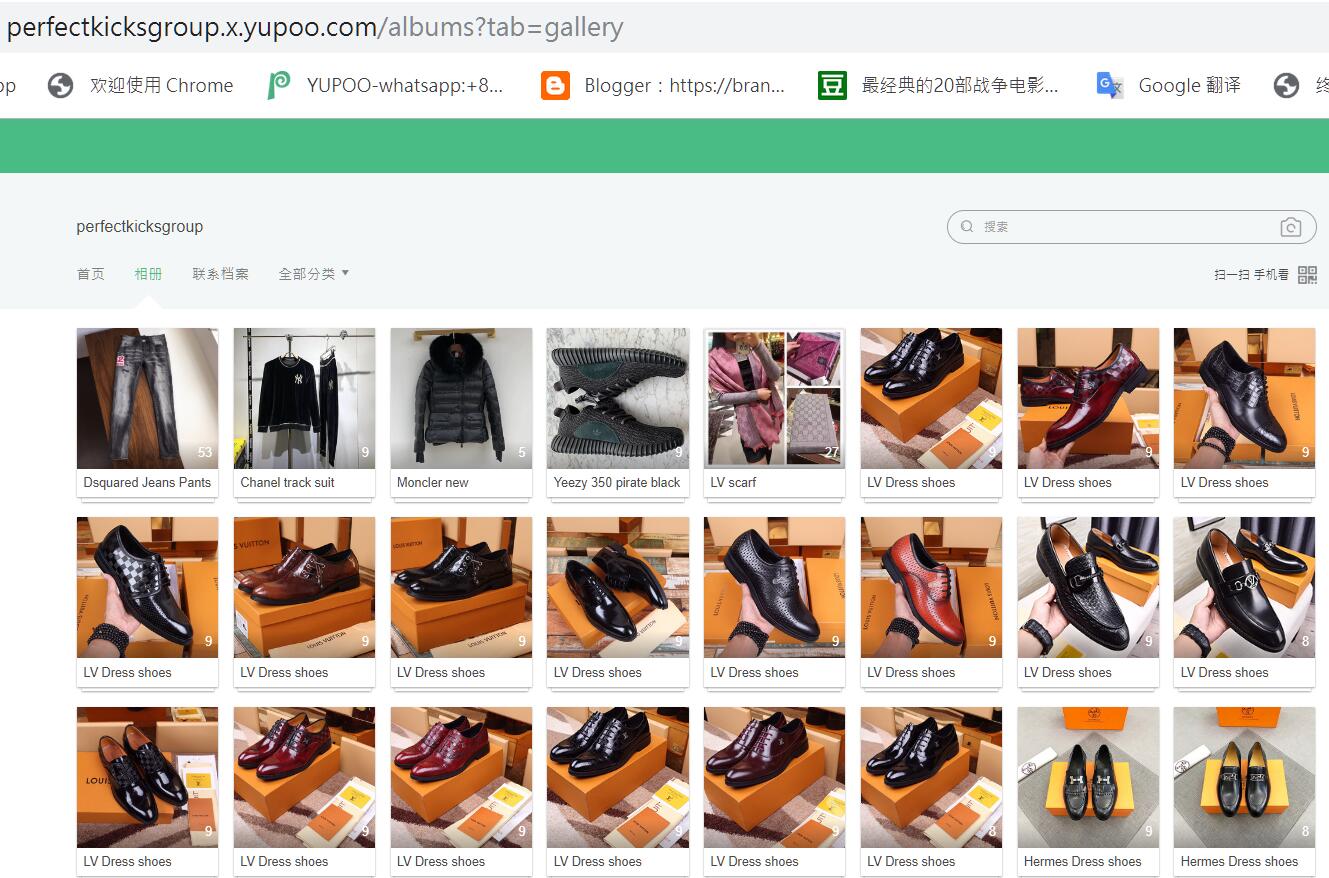
Task: Open the Hermes Dress shoes album
Action: 1087,777
